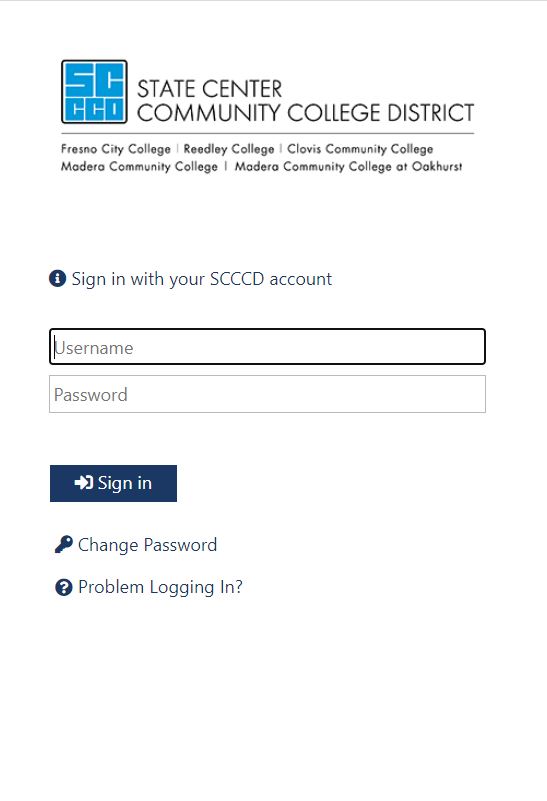The image size is (547, 801).
Task: Click the Fresno City College name
Action: (116, 149)
